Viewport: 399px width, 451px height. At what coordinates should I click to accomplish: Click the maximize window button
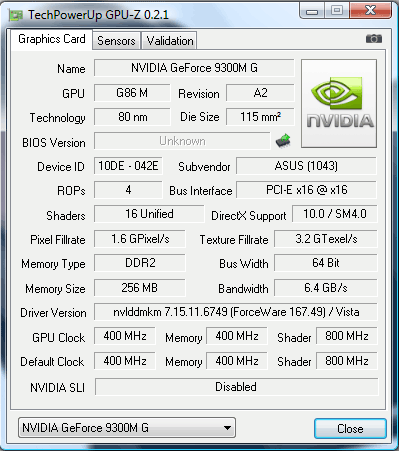coord(337,11)
